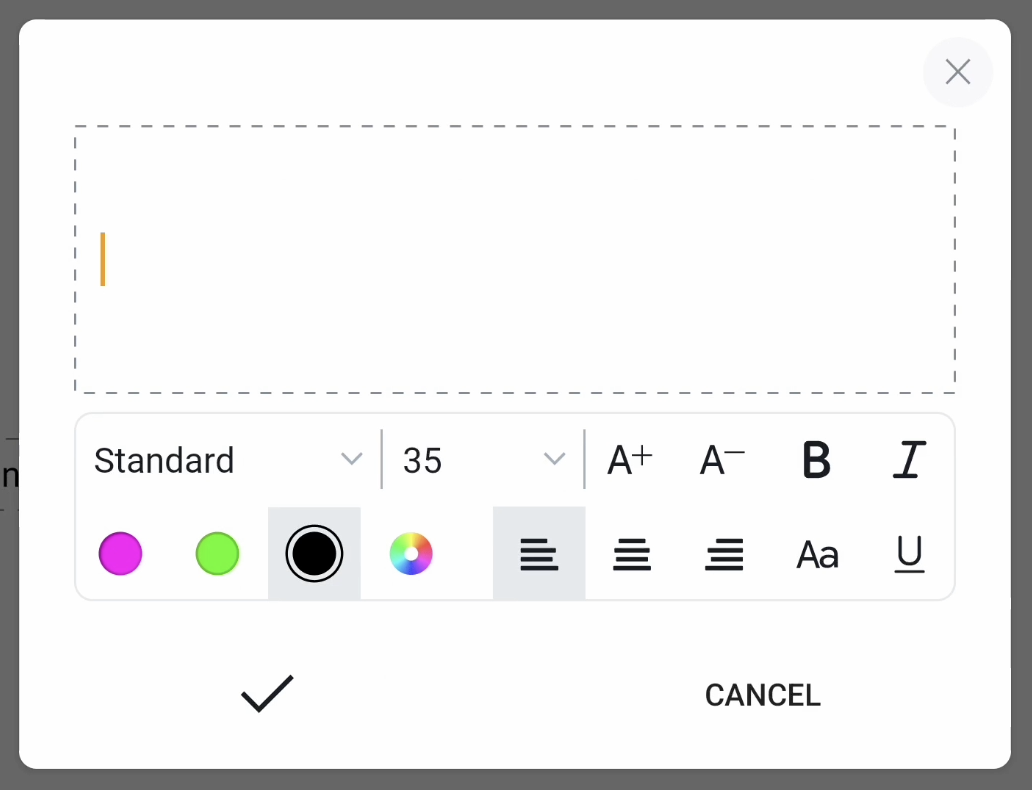This screenshot has height=790, width=1032.
Task: Apply underline formatting
Action: pyautogui.click(x=908, y=554)
